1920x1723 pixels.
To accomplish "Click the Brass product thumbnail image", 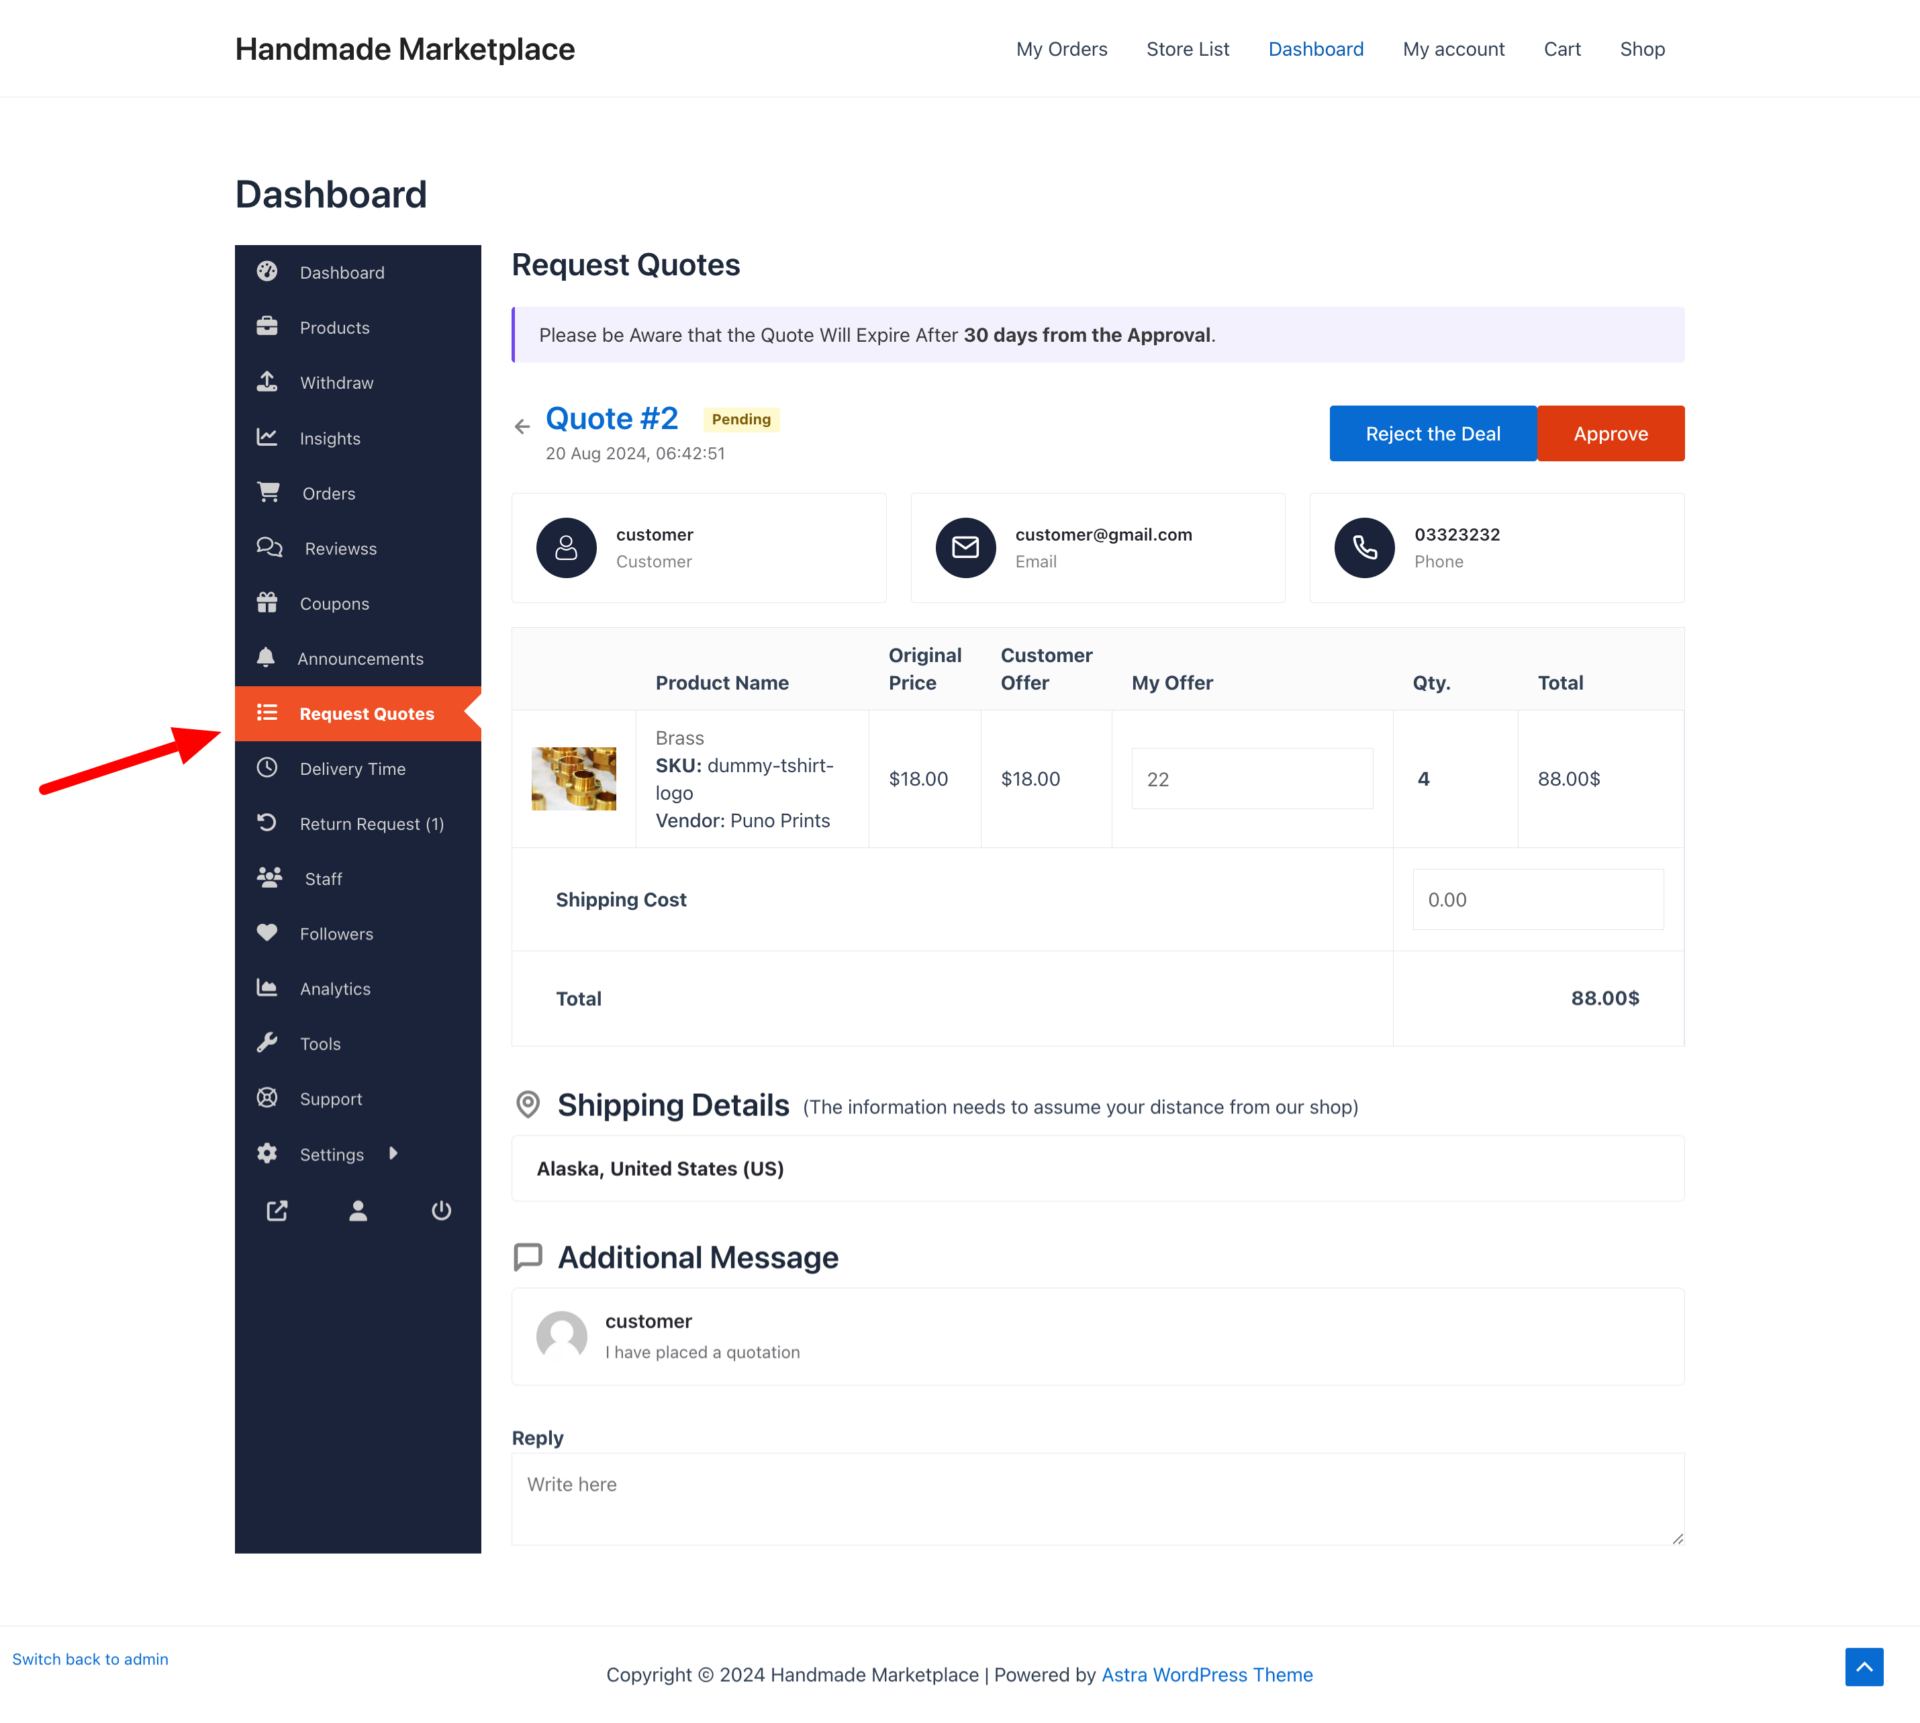I will click(574, 778).
